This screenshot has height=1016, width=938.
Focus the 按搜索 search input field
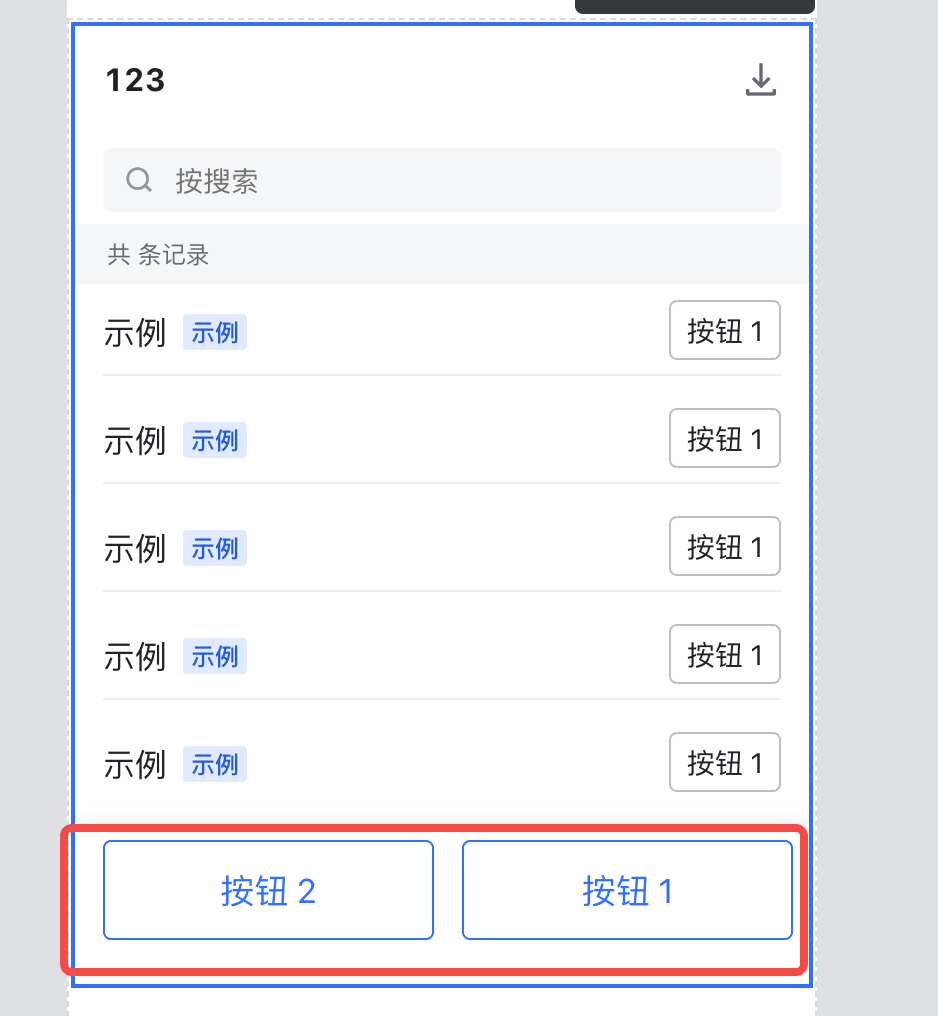click(x=442, y=180)
